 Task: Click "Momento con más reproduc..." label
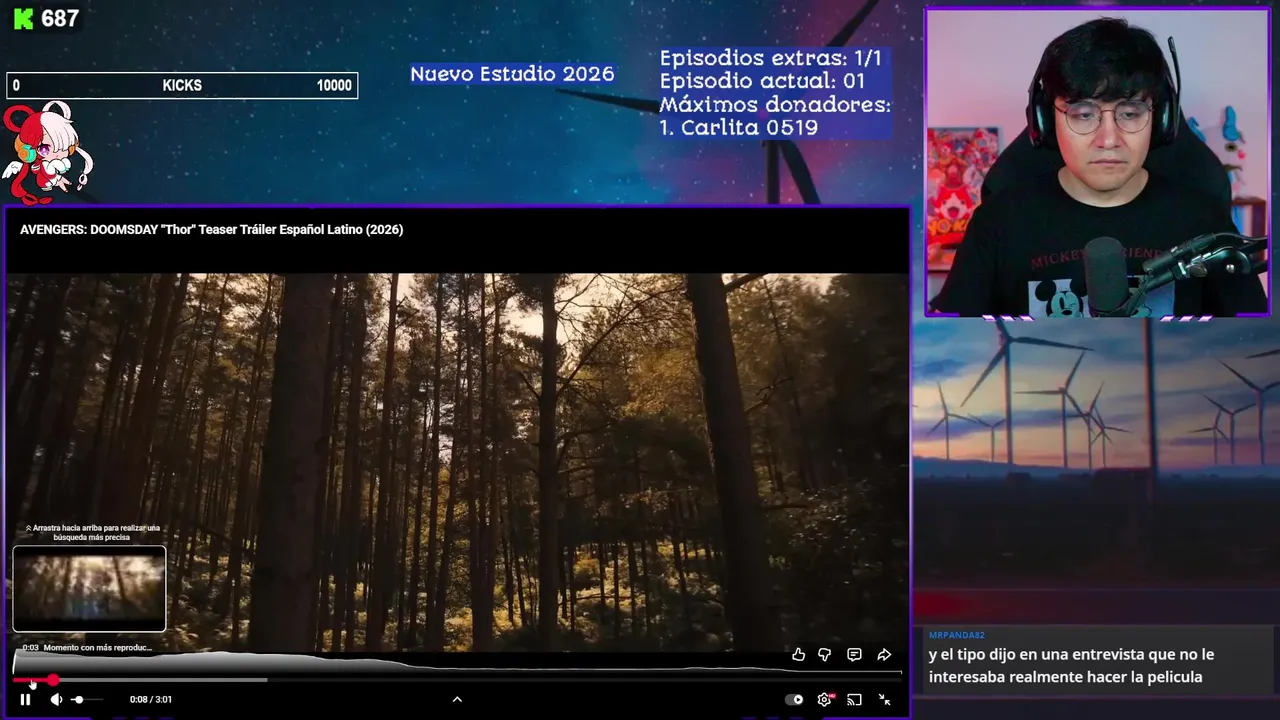point(98,647)
